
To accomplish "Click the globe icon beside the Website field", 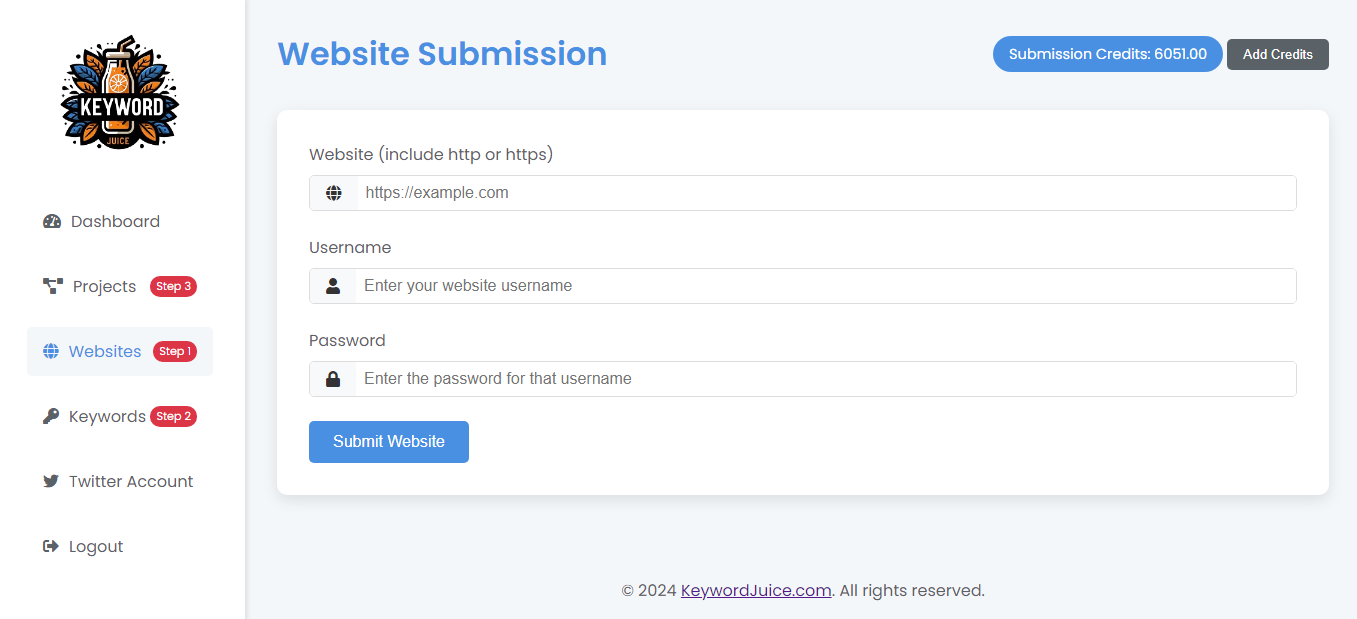I will 334,193.
